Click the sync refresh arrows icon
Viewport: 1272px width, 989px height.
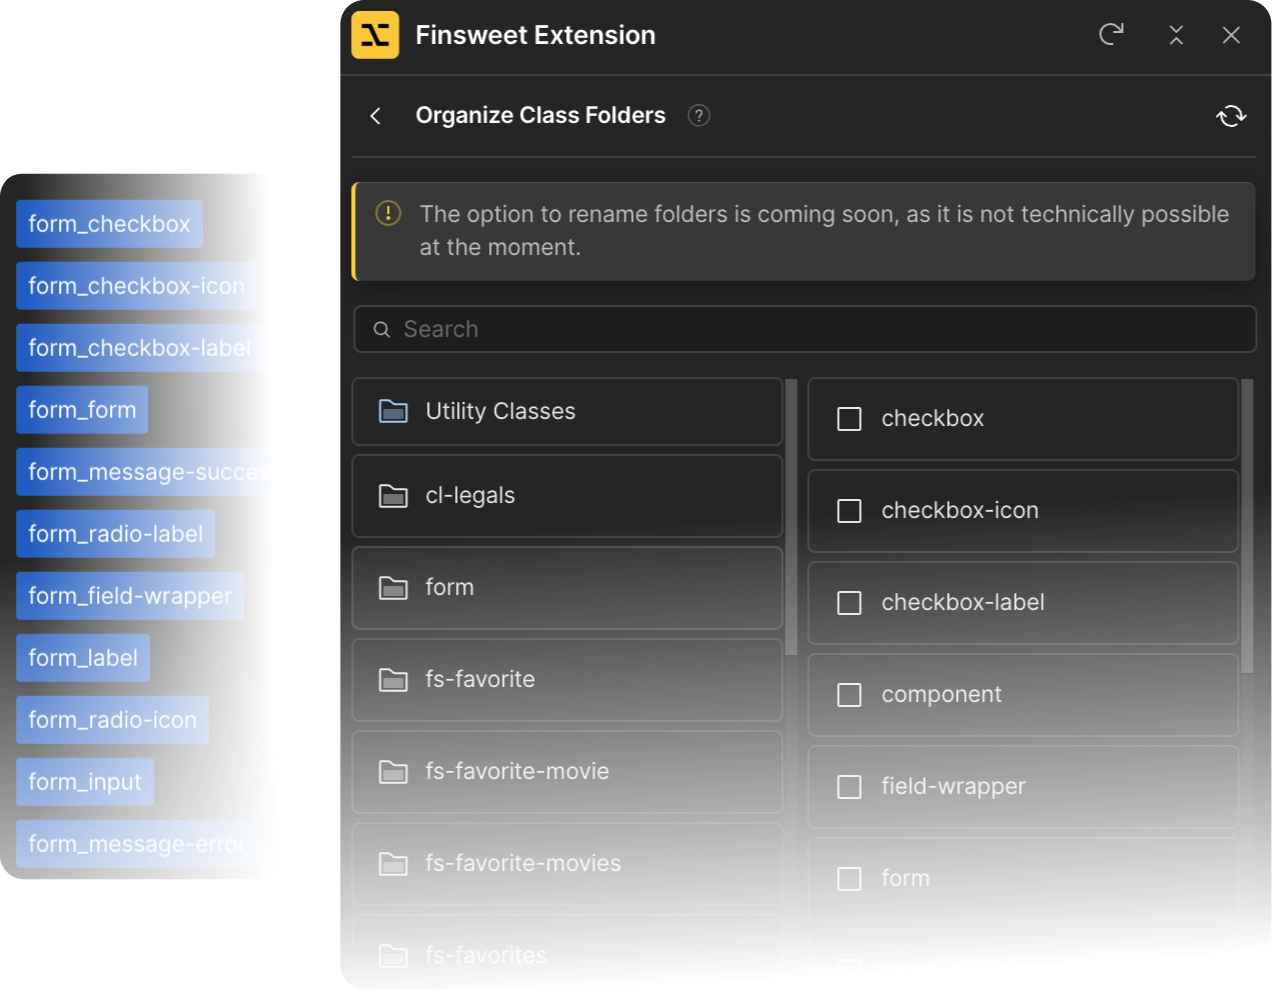pos(1231,116)
